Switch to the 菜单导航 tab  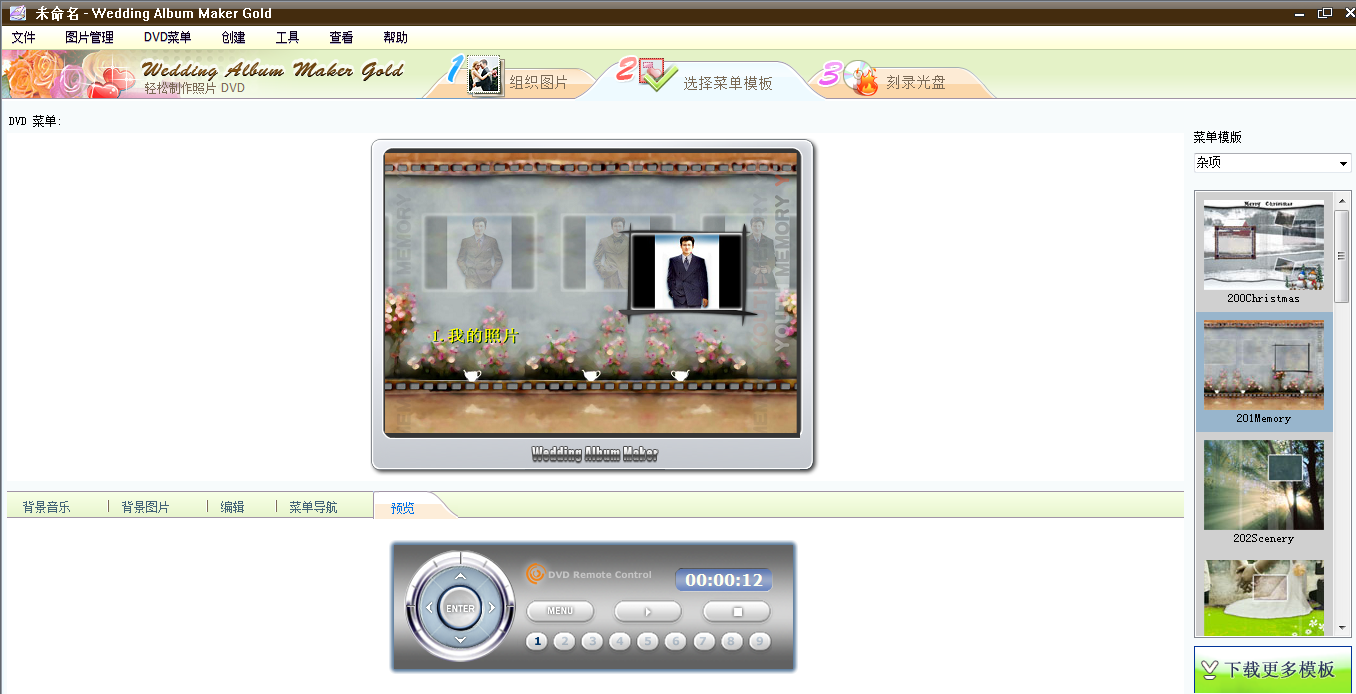click(x=313, y=507)
